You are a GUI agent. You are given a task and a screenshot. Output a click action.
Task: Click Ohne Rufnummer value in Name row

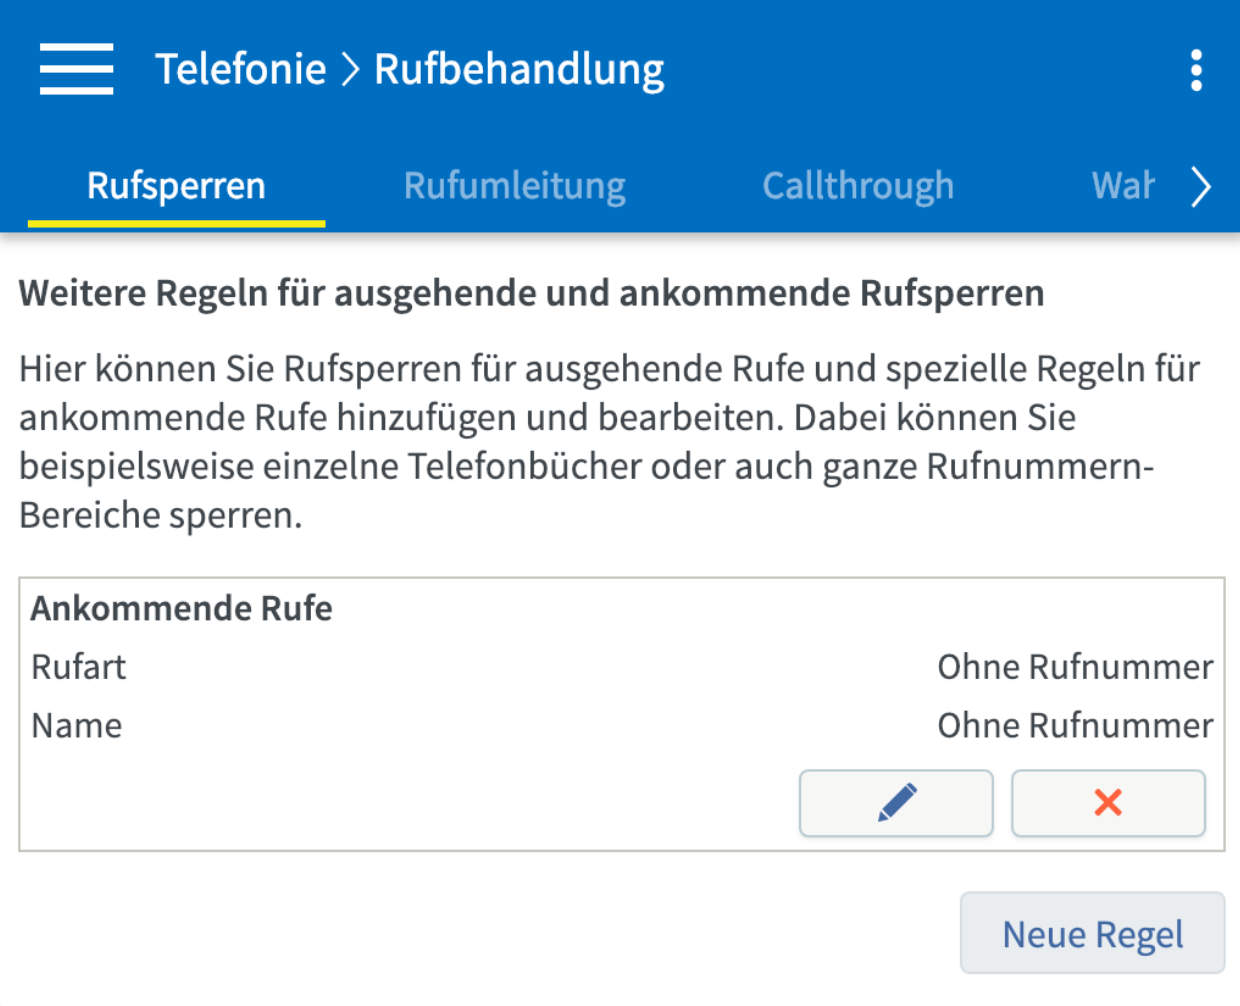point(1075,726)
